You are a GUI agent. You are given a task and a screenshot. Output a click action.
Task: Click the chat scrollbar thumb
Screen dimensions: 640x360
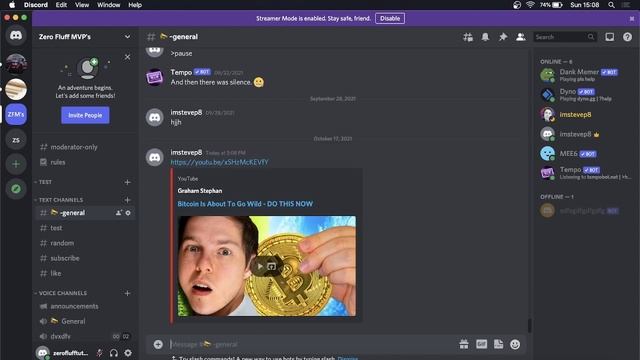tap(529, 325)
